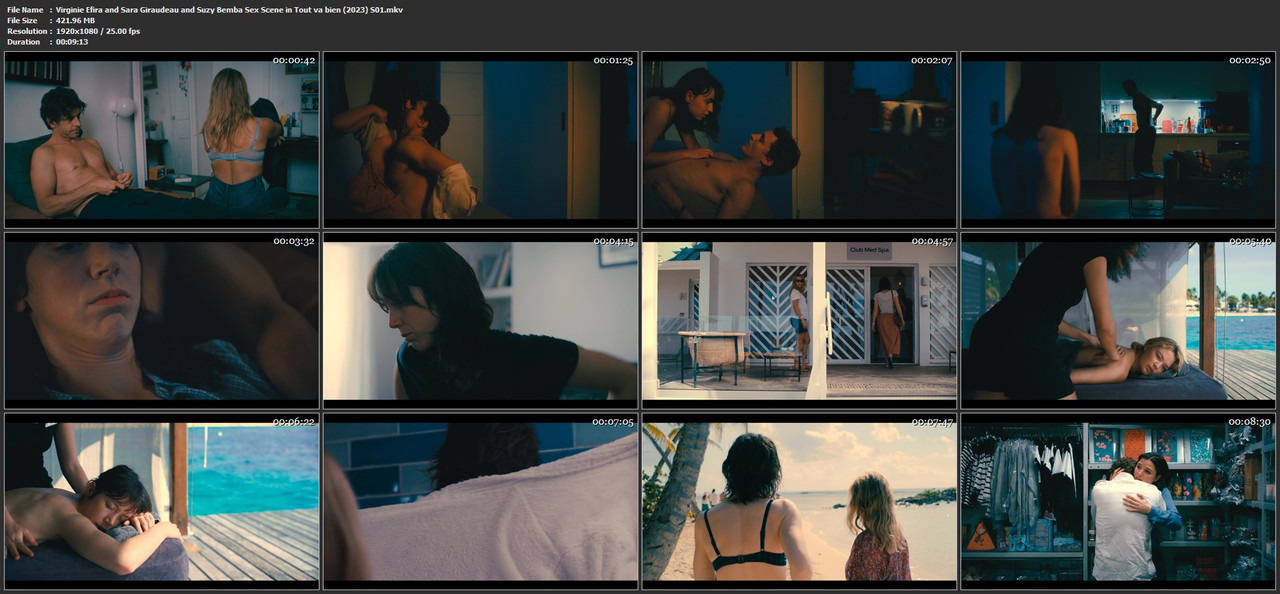Viewport: 1280px width, 594px height.
Task: Click the 'Resolution' label
Action: [26, 31]
